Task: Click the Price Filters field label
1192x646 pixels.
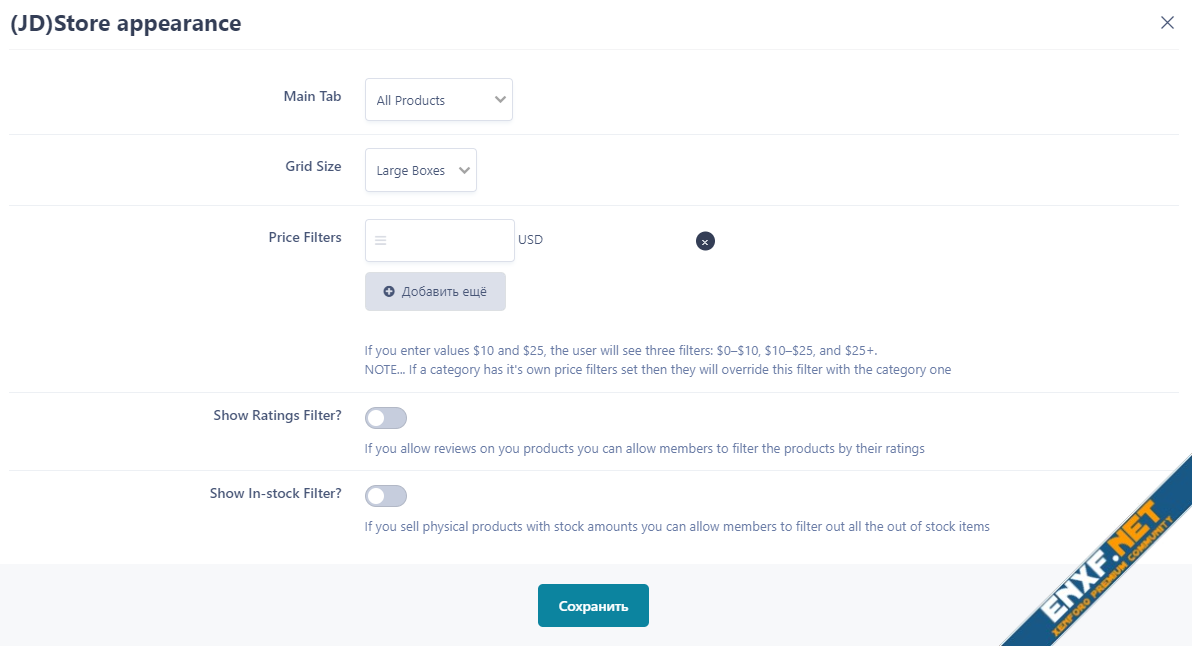Action: click(305, 238)
